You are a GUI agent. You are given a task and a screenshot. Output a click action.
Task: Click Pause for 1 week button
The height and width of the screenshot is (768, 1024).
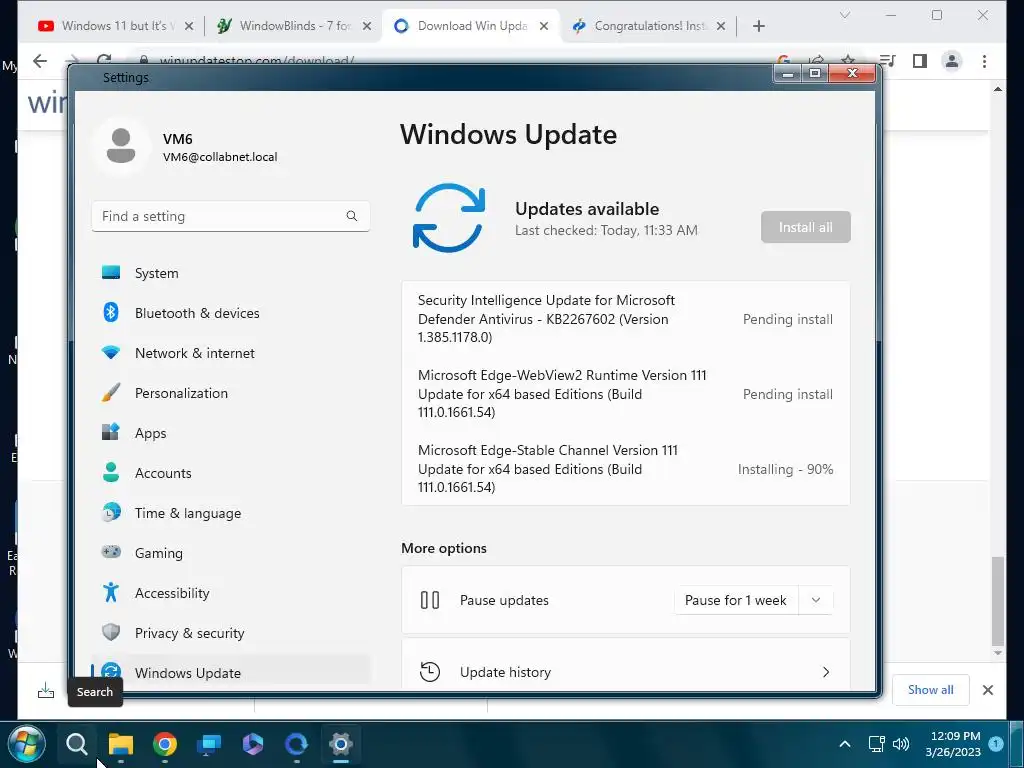point(735,600)
